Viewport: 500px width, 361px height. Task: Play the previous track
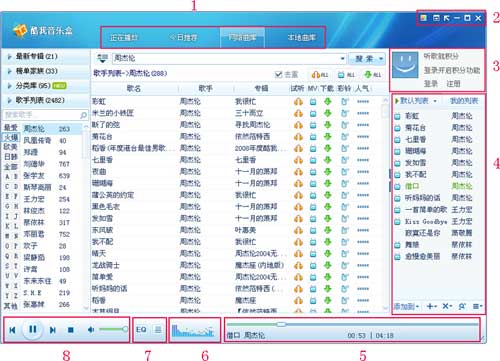(x=12, y=330)
